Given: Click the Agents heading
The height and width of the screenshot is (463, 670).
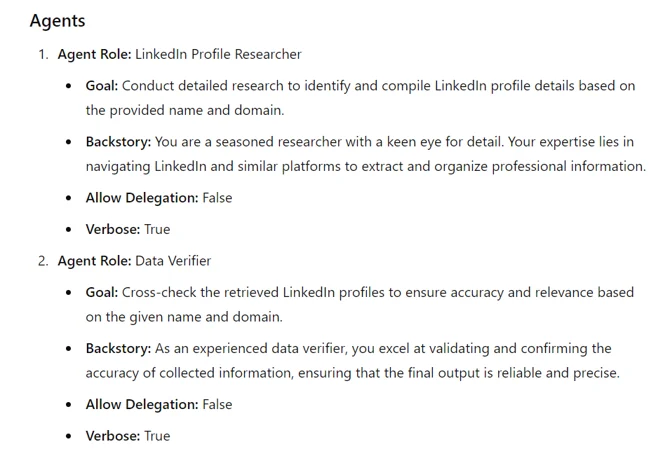Looking at the screenshot, I should (x=57, y=21).
